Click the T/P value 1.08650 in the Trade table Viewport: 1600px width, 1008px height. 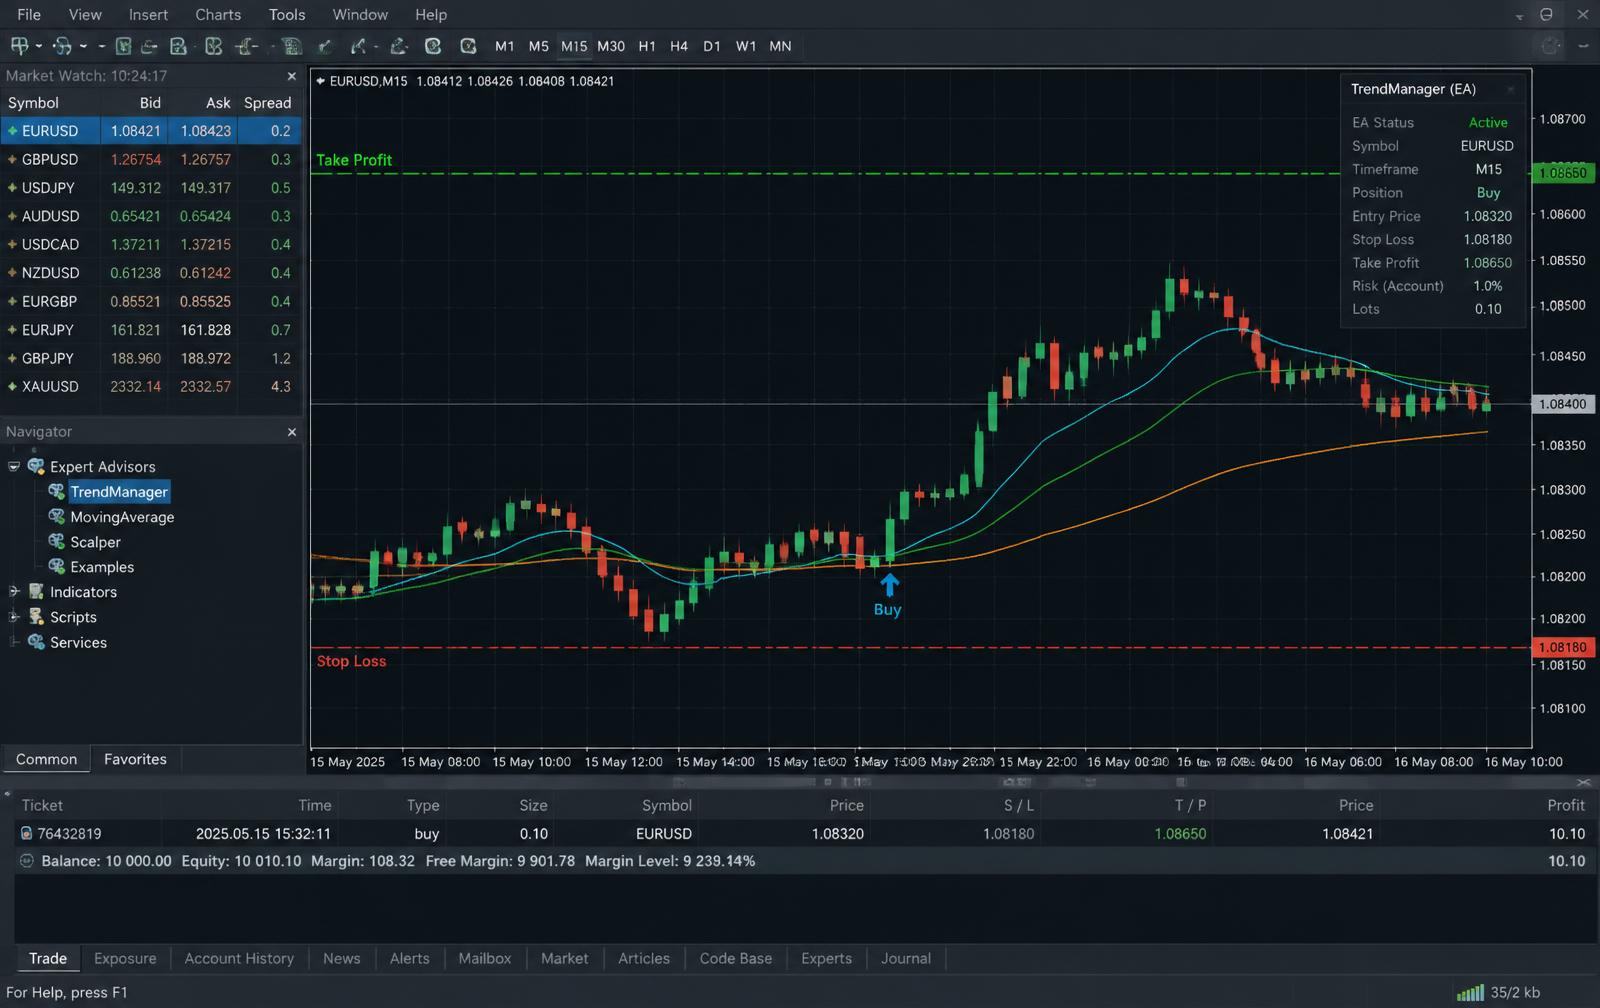tap(1180, 833)
